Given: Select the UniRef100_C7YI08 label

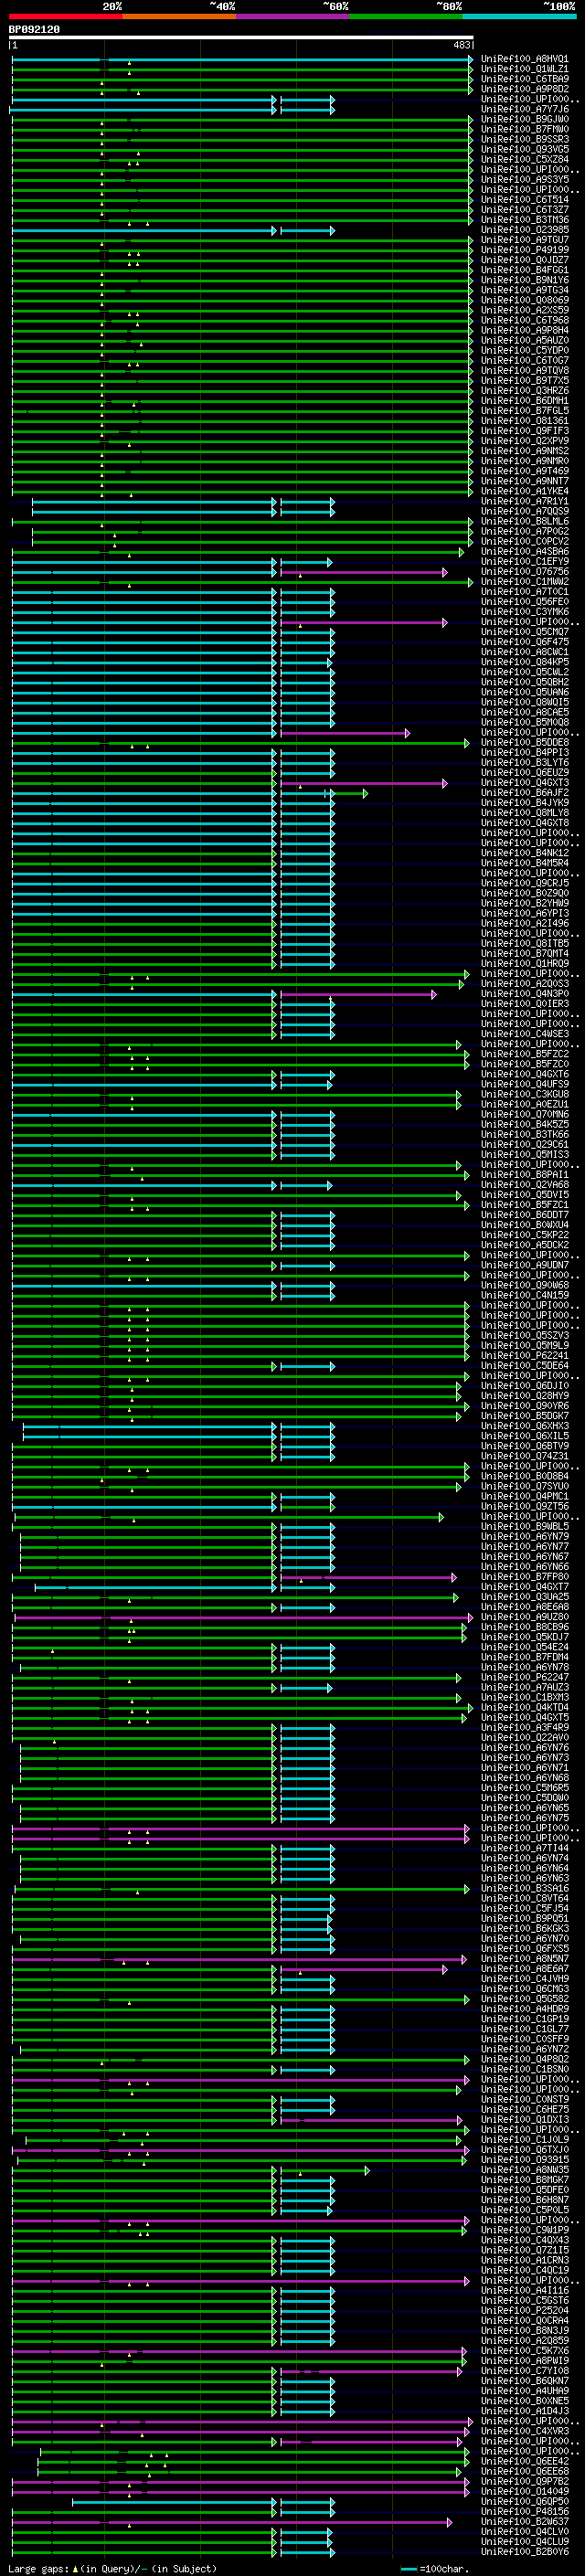Looking at the screenshot, I should click(524, 2370).
